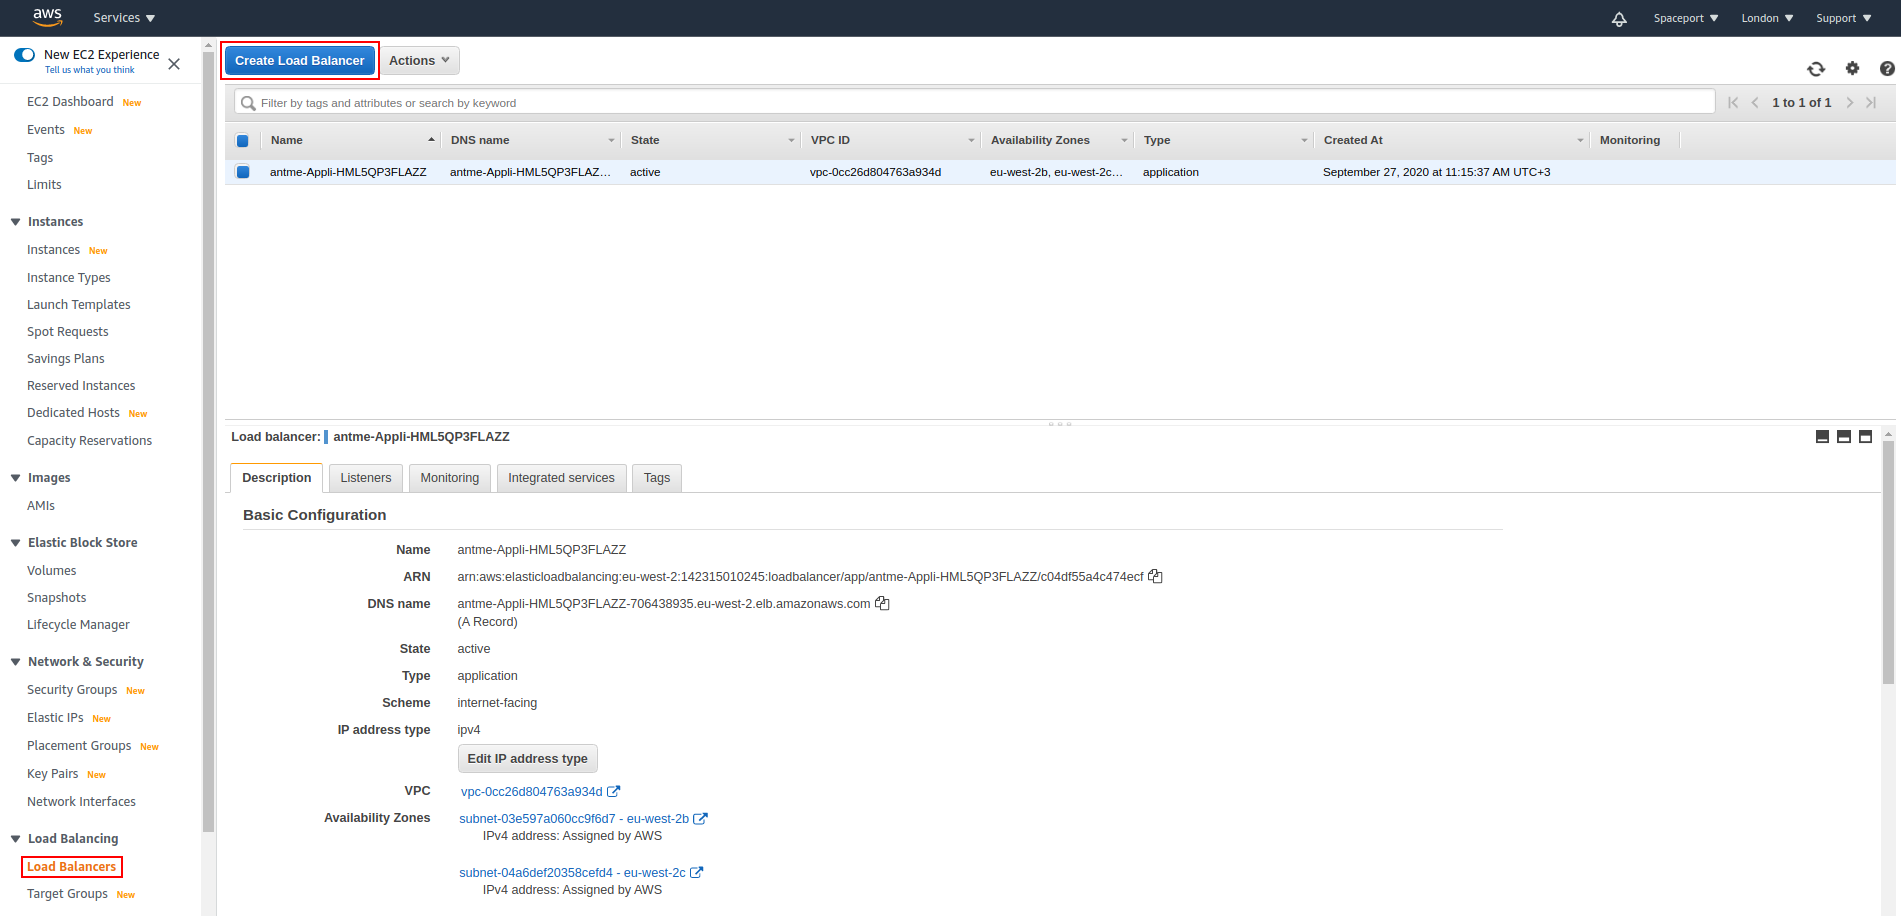Open Launch Templates in sidebar

pos(79,305)
